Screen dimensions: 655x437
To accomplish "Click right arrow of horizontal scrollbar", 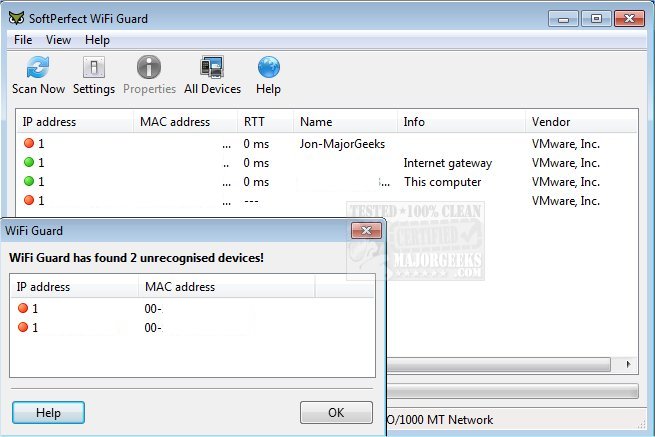I will click(629, 365).
